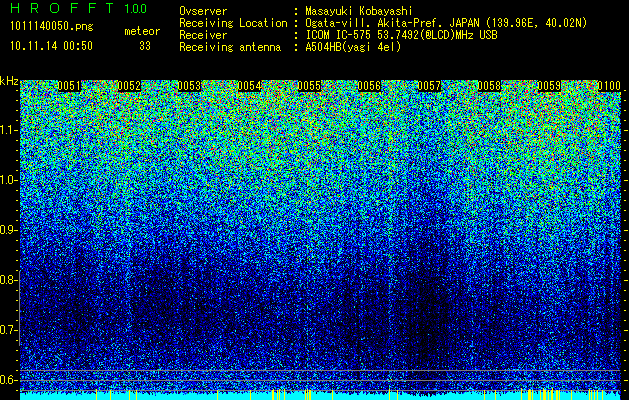Click the 0055 time marker label

(309, 86)
